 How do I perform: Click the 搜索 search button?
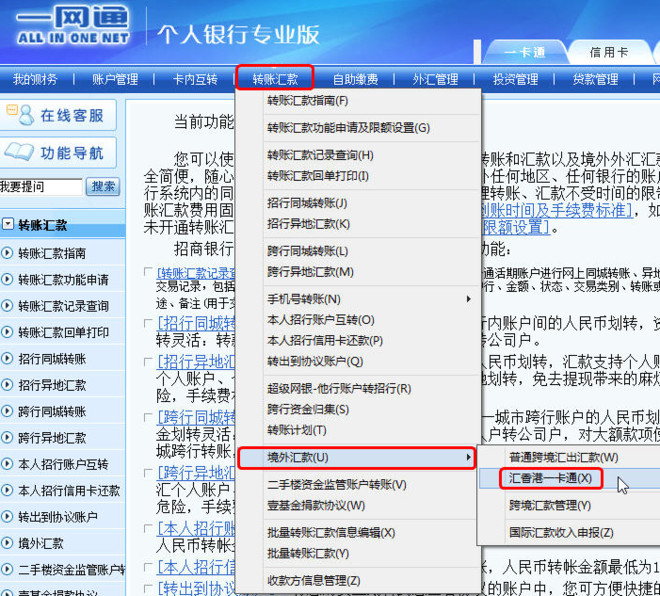(x=103, y=186)
